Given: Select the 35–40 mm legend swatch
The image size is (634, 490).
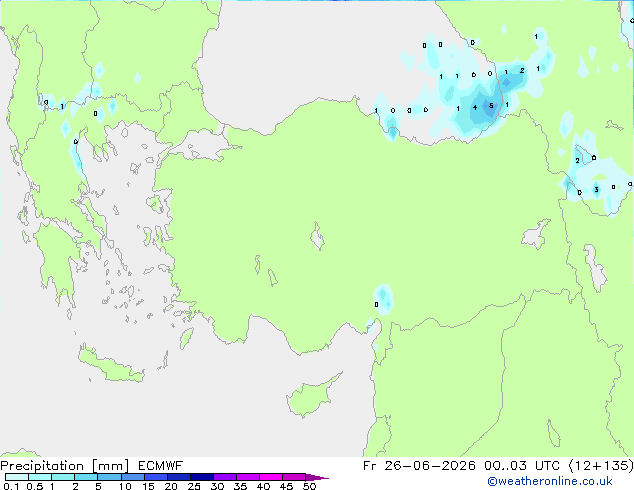Looking at the screenshot, I should [x=247, y=477].
